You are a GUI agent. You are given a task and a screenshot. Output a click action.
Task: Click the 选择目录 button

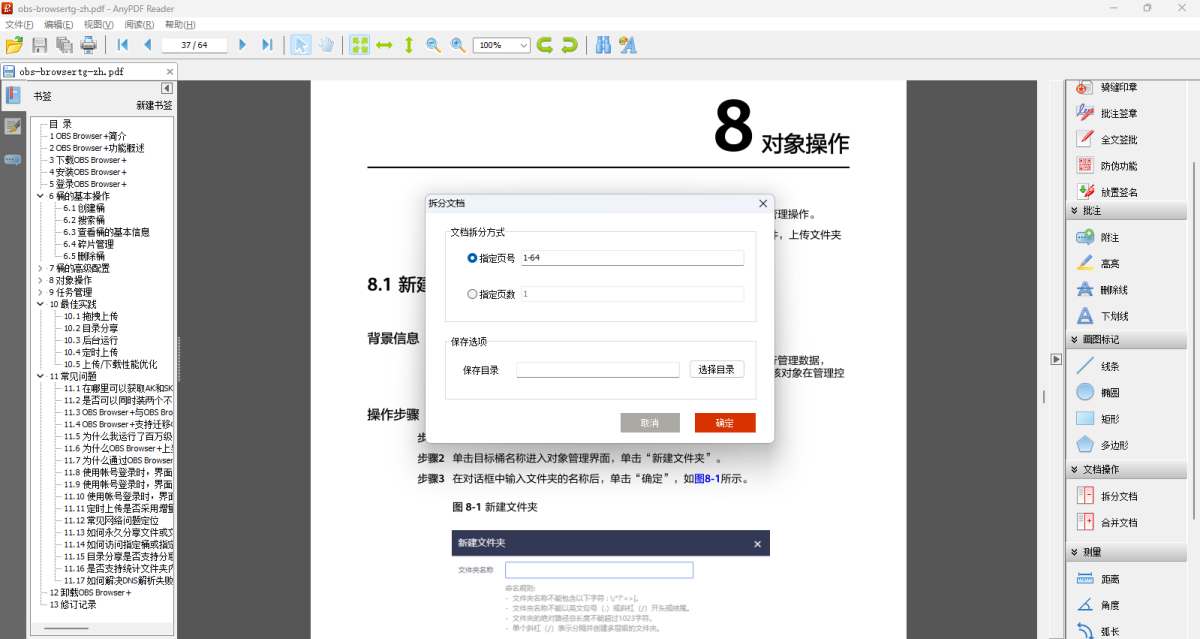[716, 369]
